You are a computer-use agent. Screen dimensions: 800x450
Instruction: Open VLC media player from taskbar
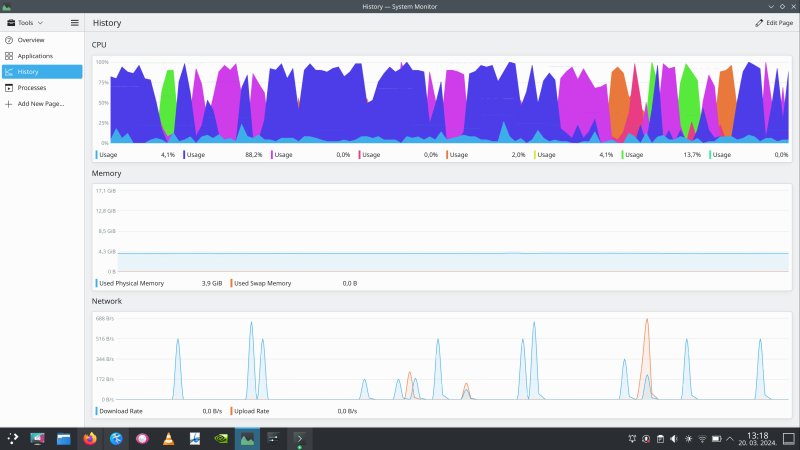pyautogui.click(x=168, y=438)
